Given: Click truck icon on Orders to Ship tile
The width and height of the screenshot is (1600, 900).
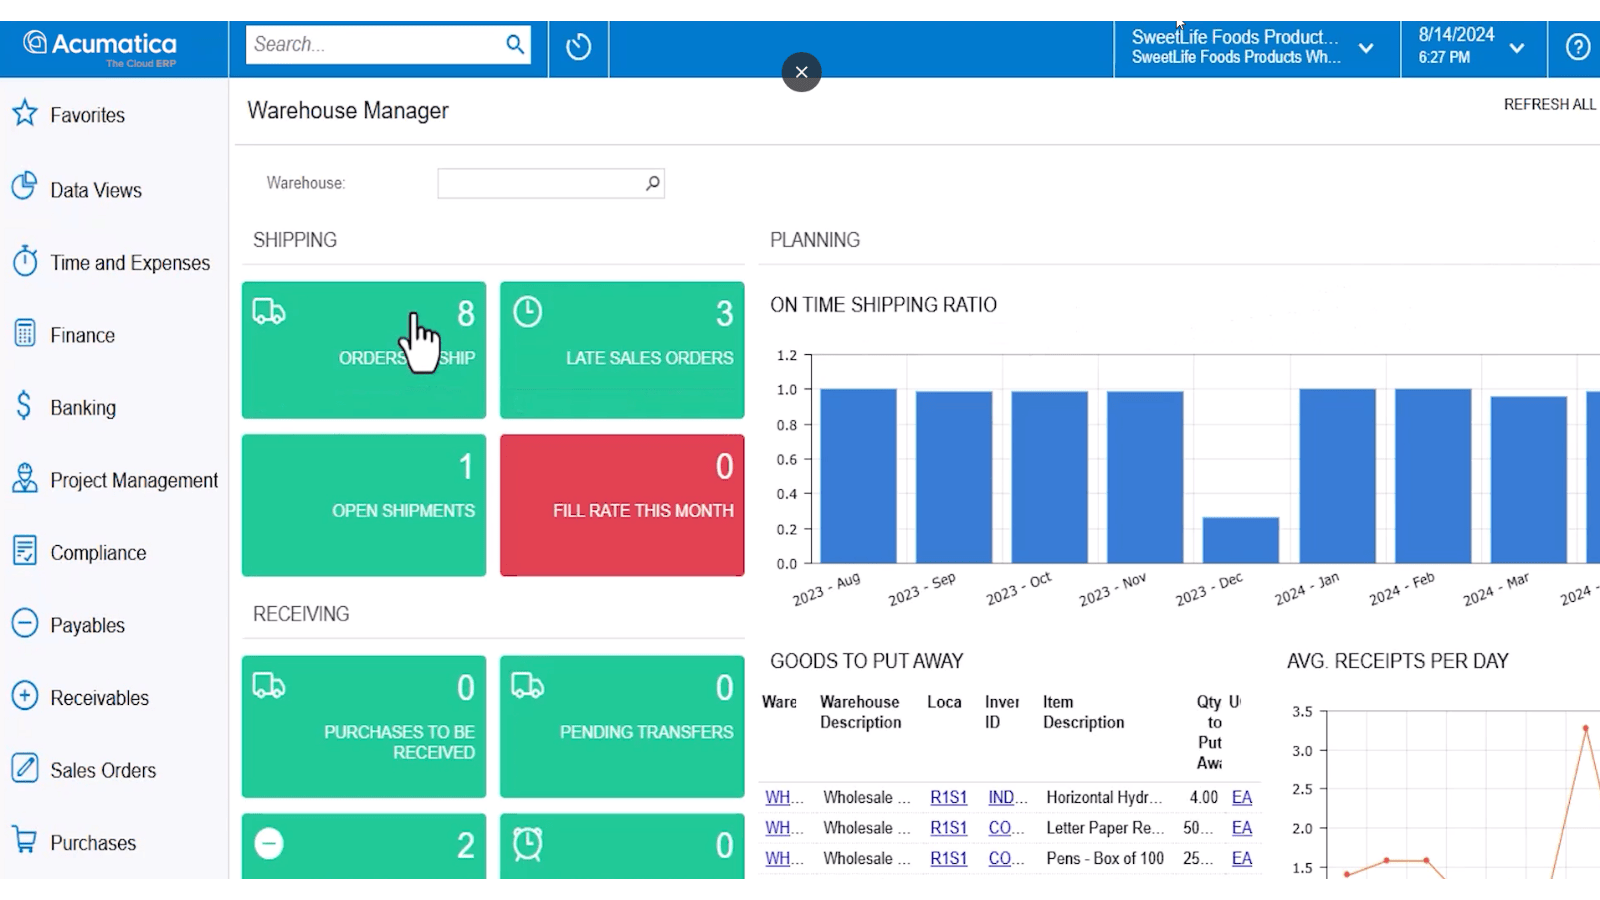Looking at the screenshot, I should pyautogui.click(x=269, y=312).
